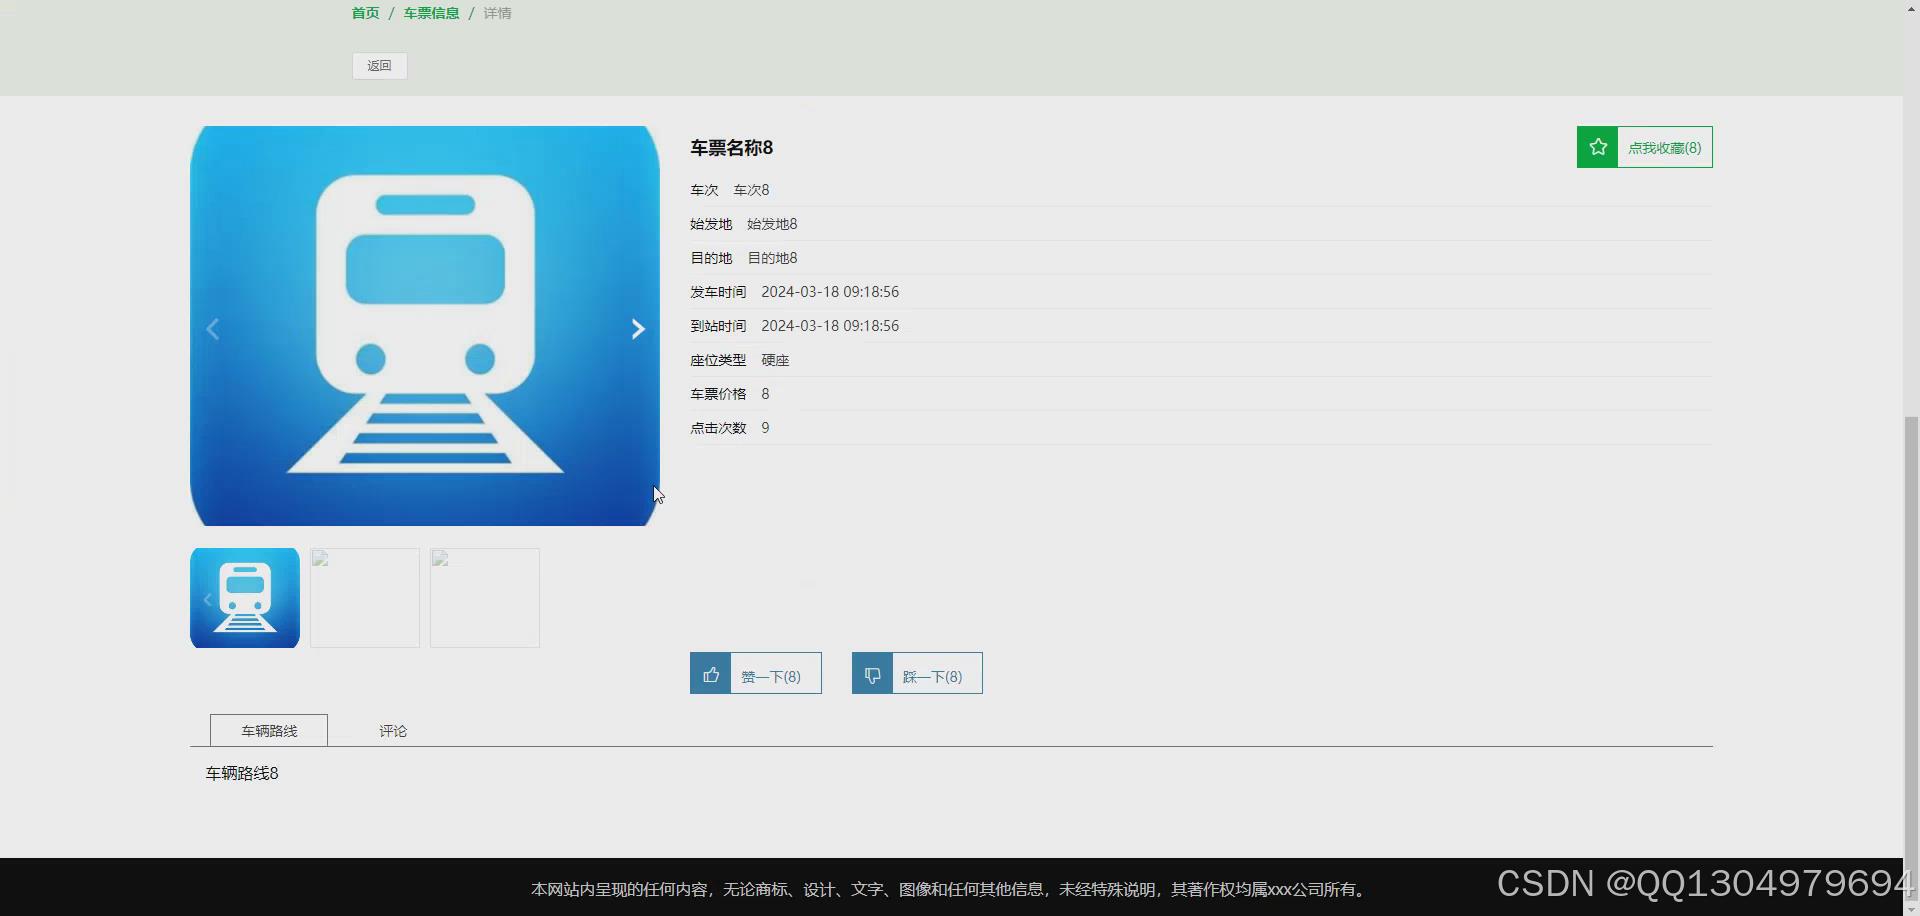
Task: Click the 到站时间 datetime value
Action: point(830,326)
